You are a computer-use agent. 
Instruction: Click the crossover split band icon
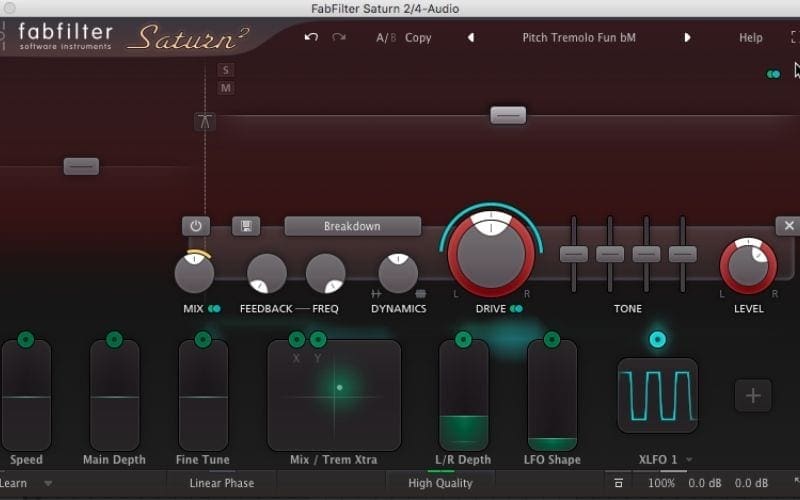tap(205, 121)
